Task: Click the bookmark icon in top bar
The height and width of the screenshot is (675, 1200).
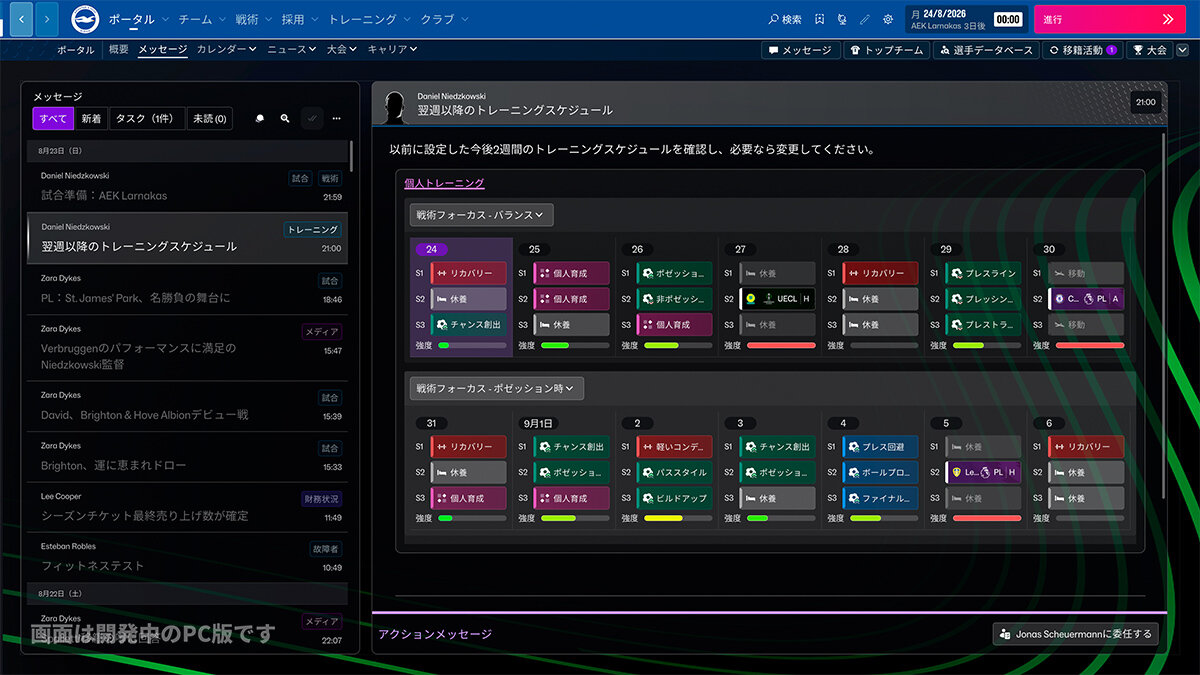Action: click(819, 19)
